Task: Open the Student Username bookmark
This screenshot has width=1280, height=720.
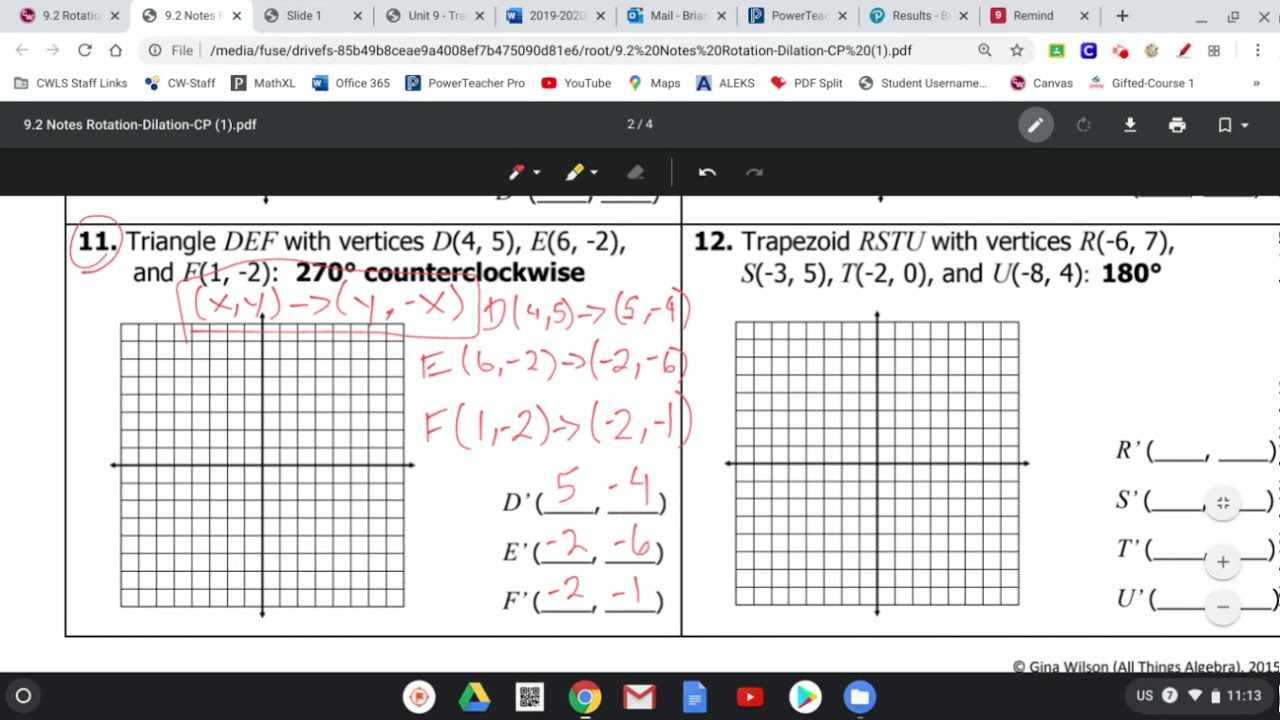Action: click(923, 83)
